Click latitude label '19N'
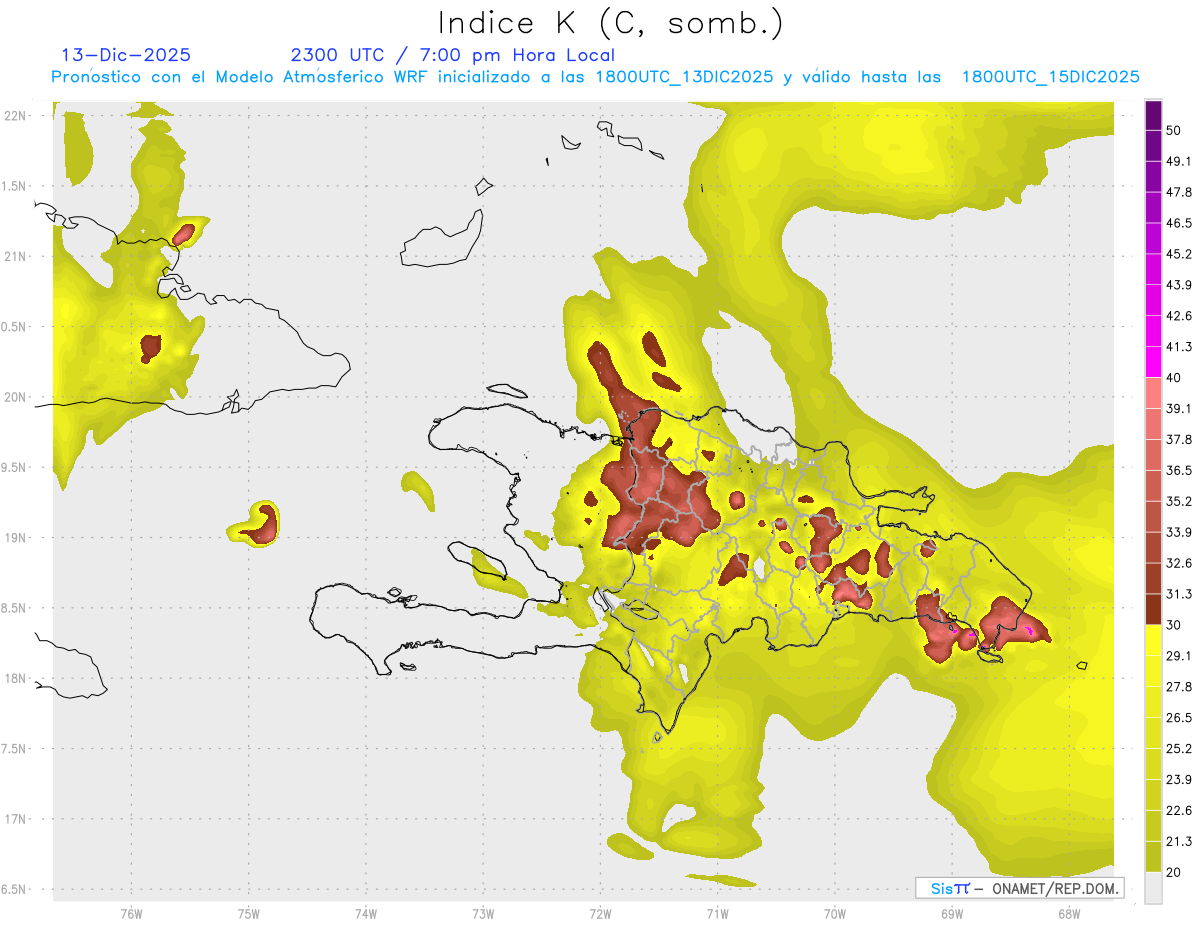 [16, 538]
